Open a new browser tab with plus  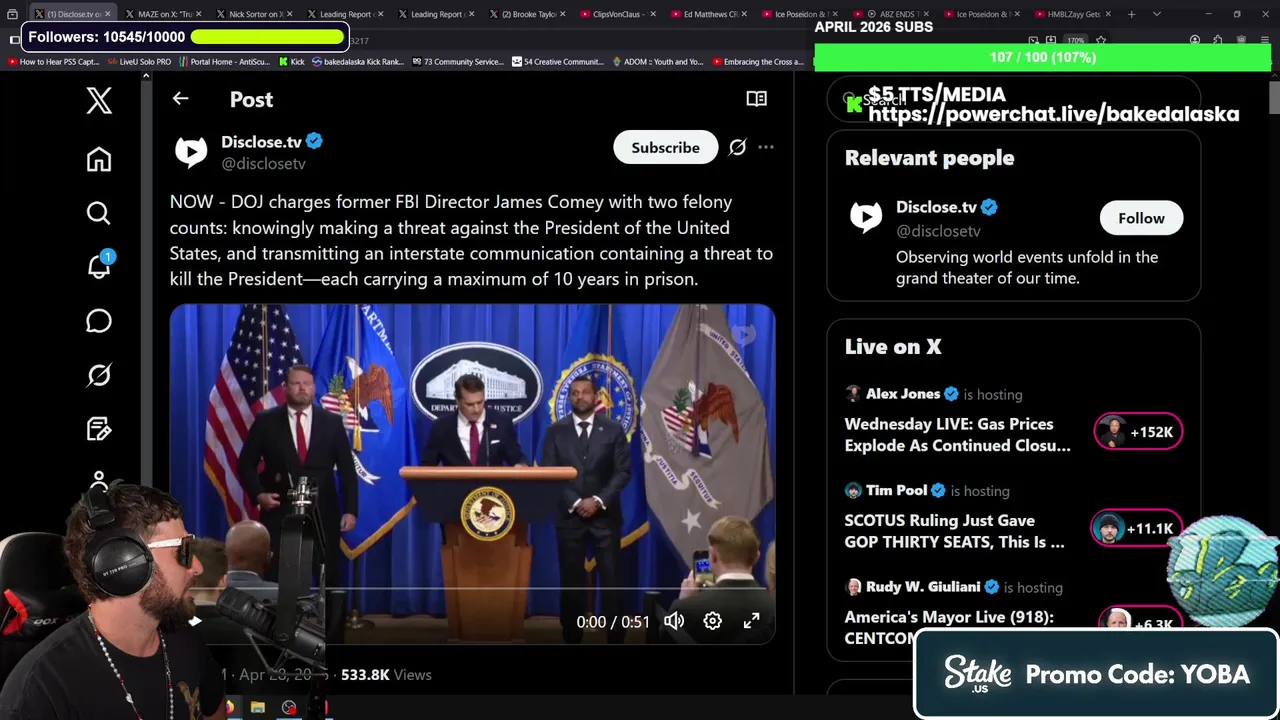1131,14
